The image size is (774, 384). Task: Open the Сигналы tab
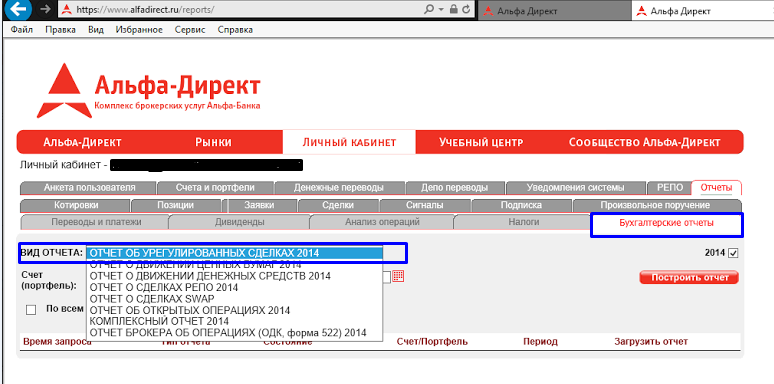tap(425, 205)
